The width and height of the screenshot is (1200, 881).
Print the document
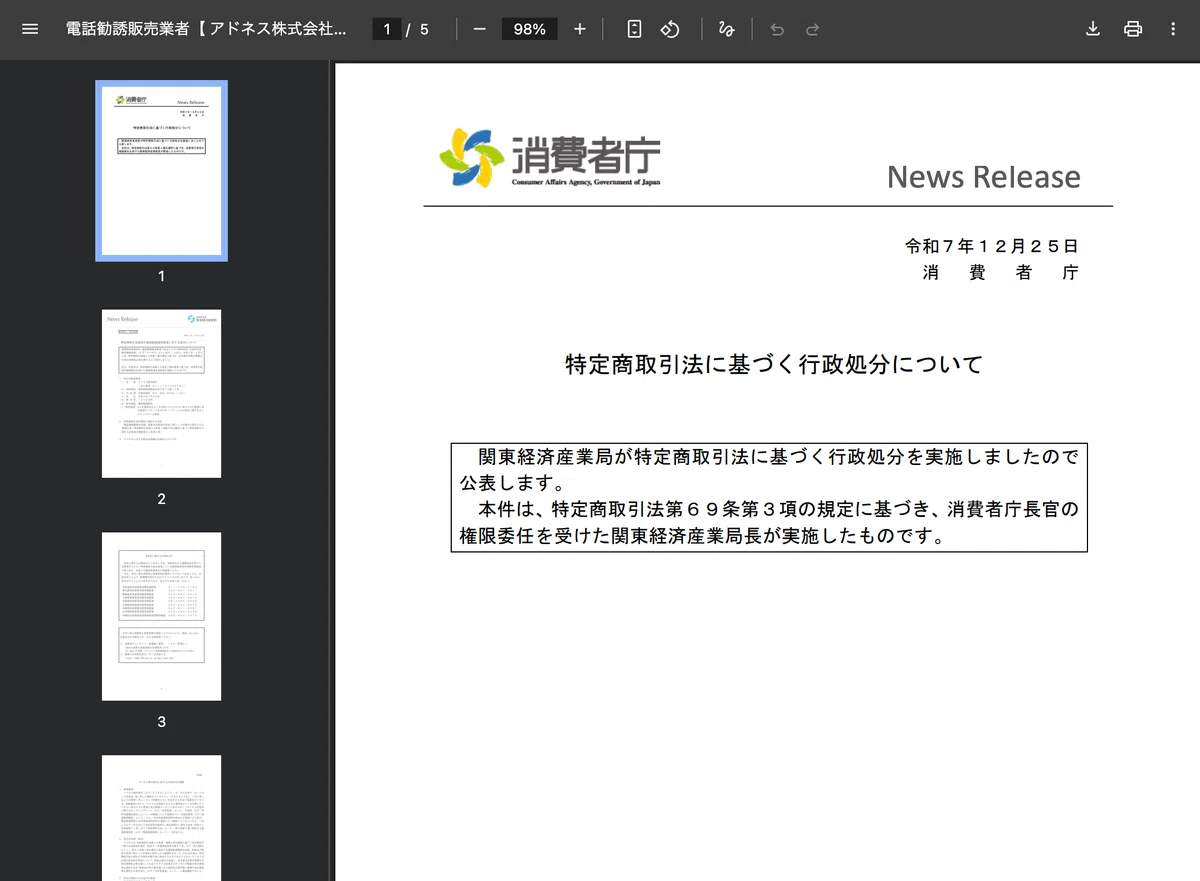pyautogui.click(x=1133, y=29)
